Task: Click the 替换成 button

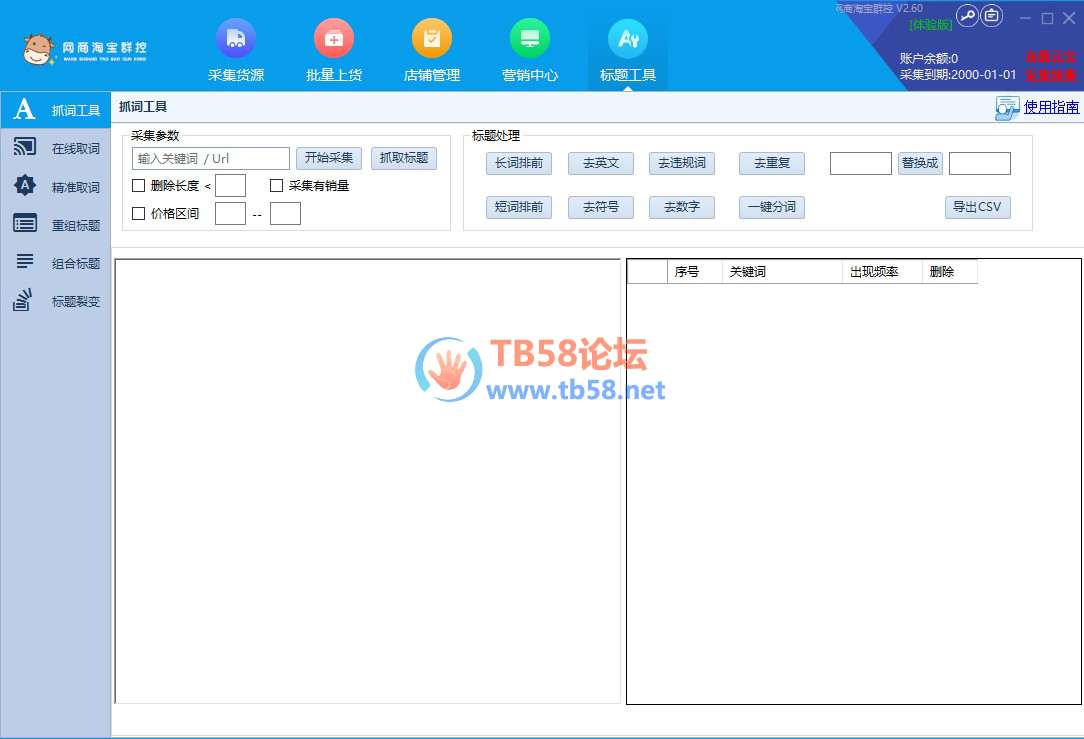Action: (920, 163)
